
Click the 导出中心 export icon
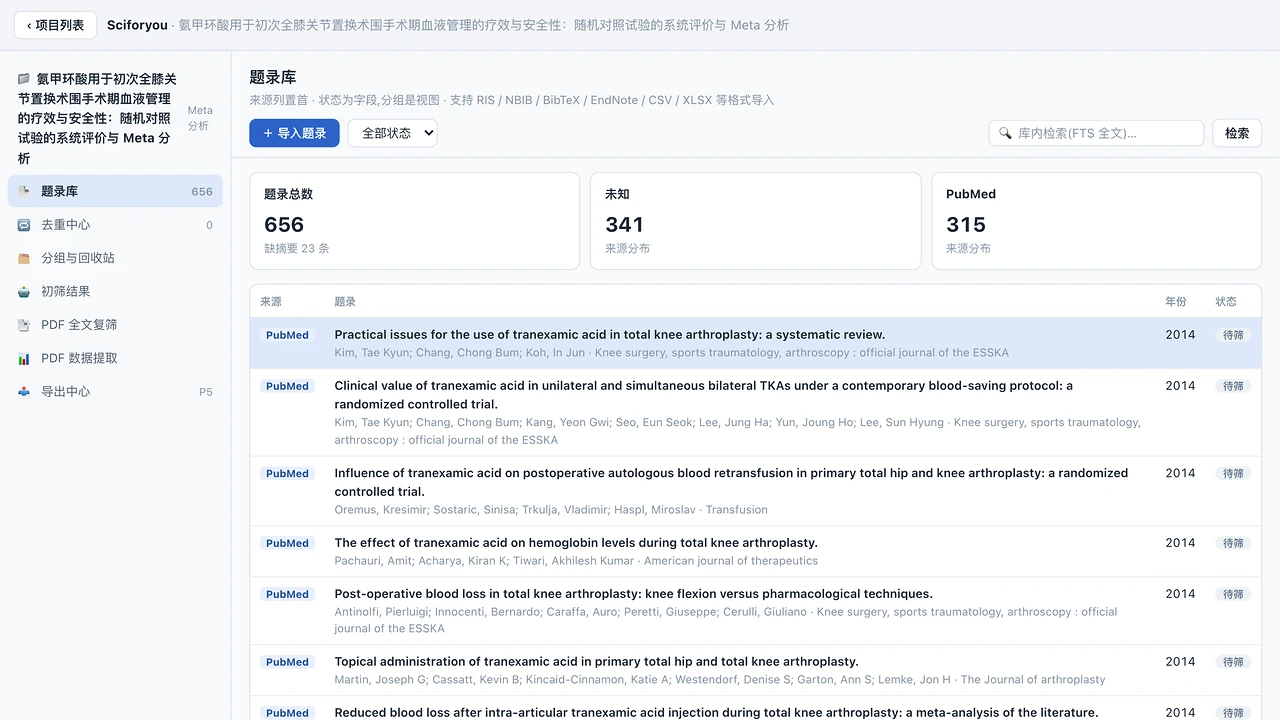click(24, 391)
